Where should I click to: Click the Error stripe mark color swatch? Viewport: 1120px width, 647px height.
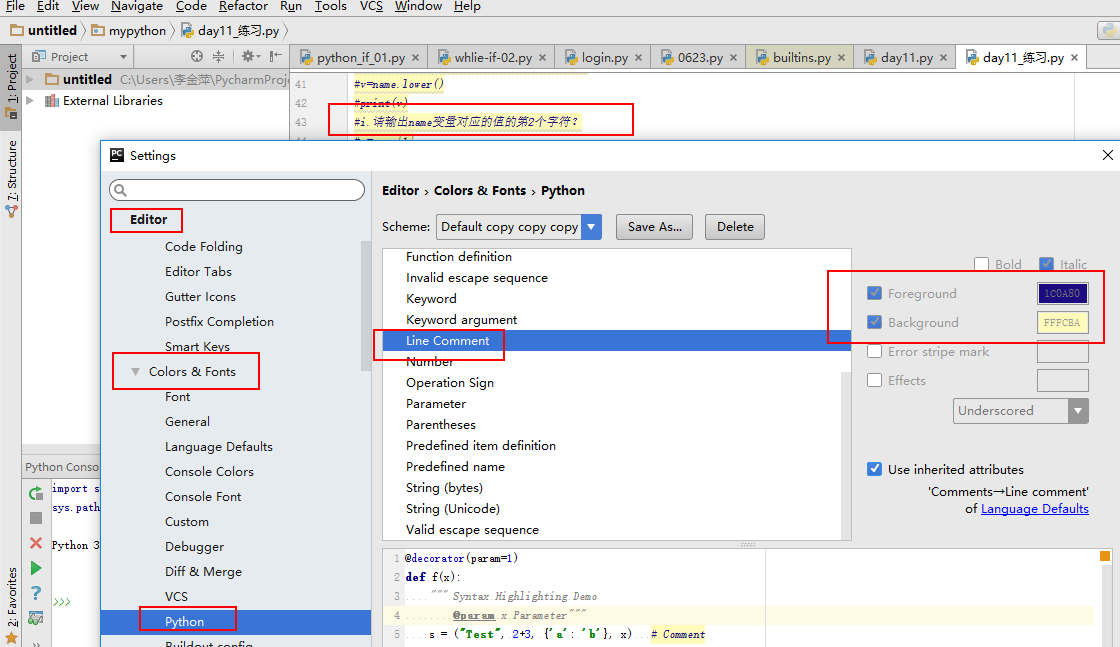point(1062,351)
